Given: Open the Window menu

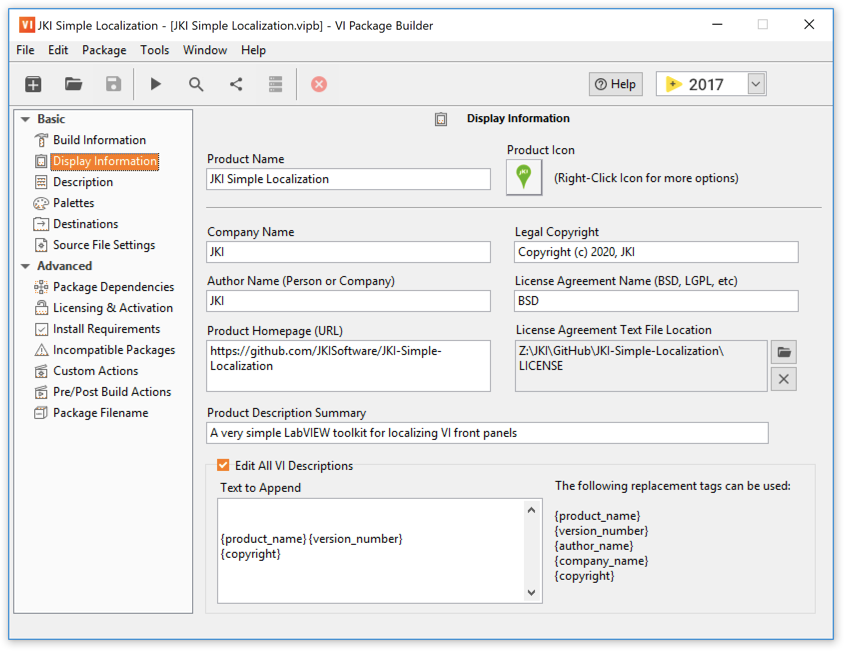Looking at the screenshot, I should click(x=205, y=50).
